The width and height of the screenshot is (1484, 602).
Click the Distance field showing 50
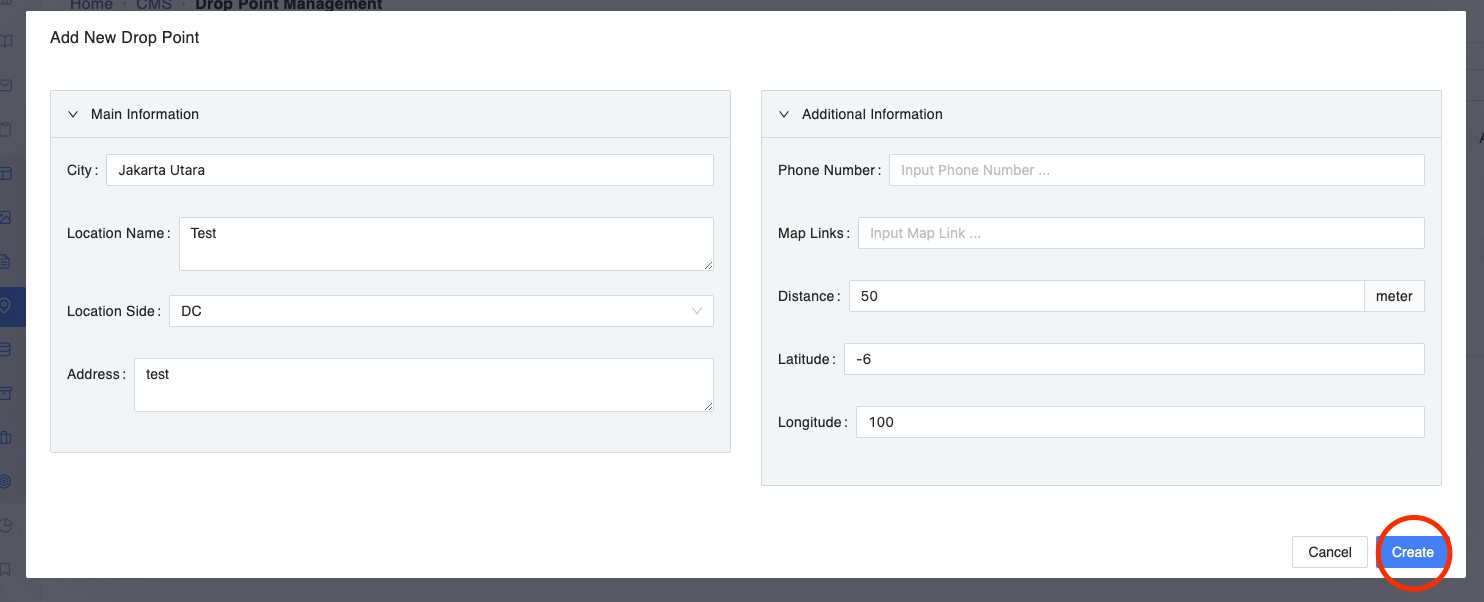(x=1106, y=296)
